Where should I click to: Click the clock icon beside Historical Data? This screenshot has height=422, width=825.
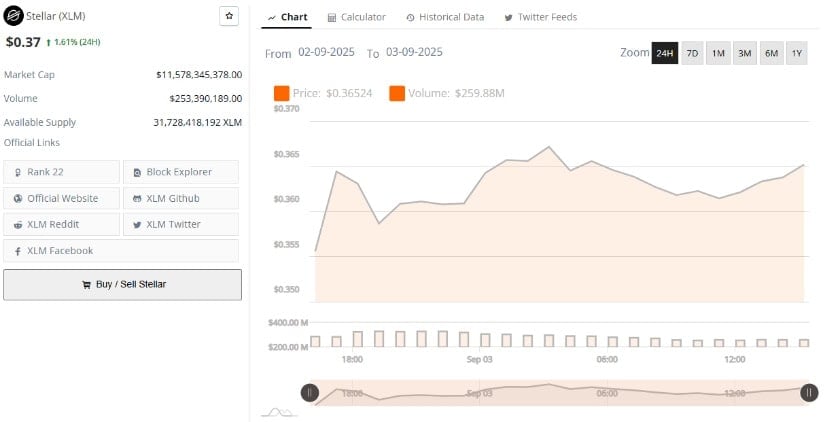410,18
